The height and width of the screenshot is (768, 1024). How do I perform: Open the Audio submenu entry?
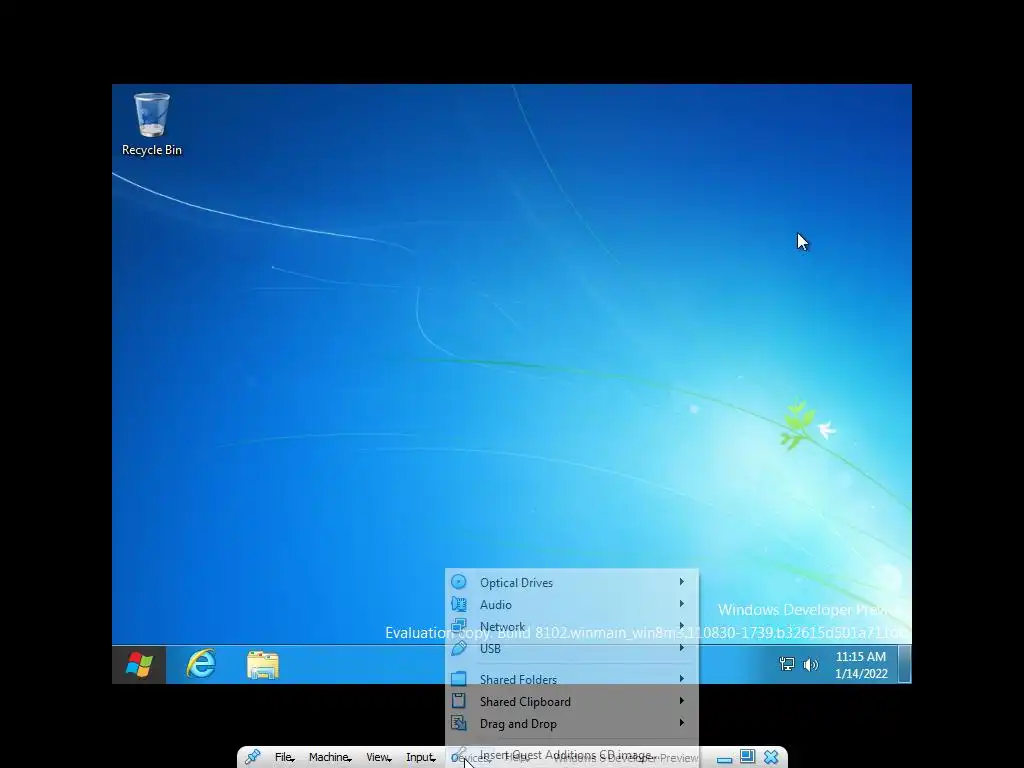click(571, 604)
